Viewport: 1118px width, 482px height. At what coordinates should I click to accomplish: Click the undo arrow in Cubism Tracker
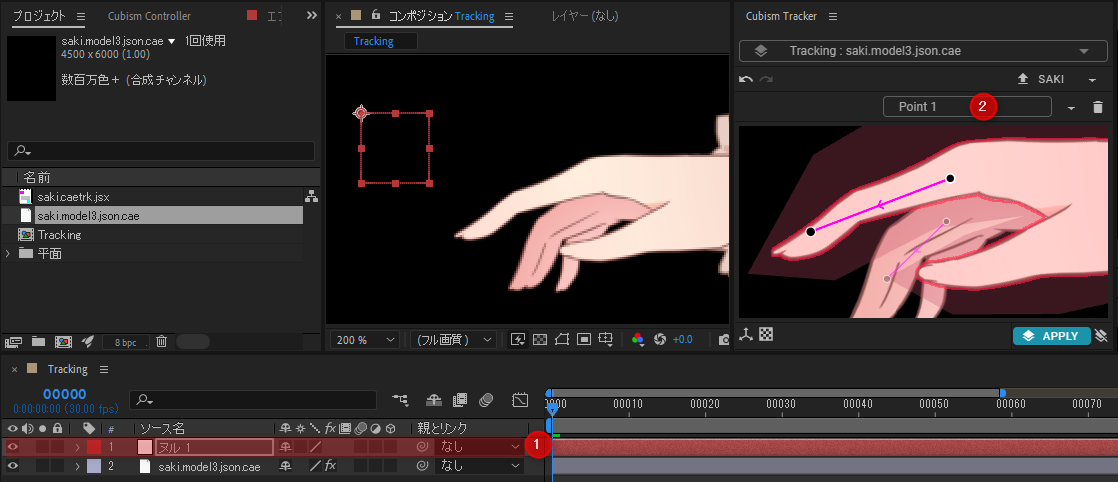(745, 79)
